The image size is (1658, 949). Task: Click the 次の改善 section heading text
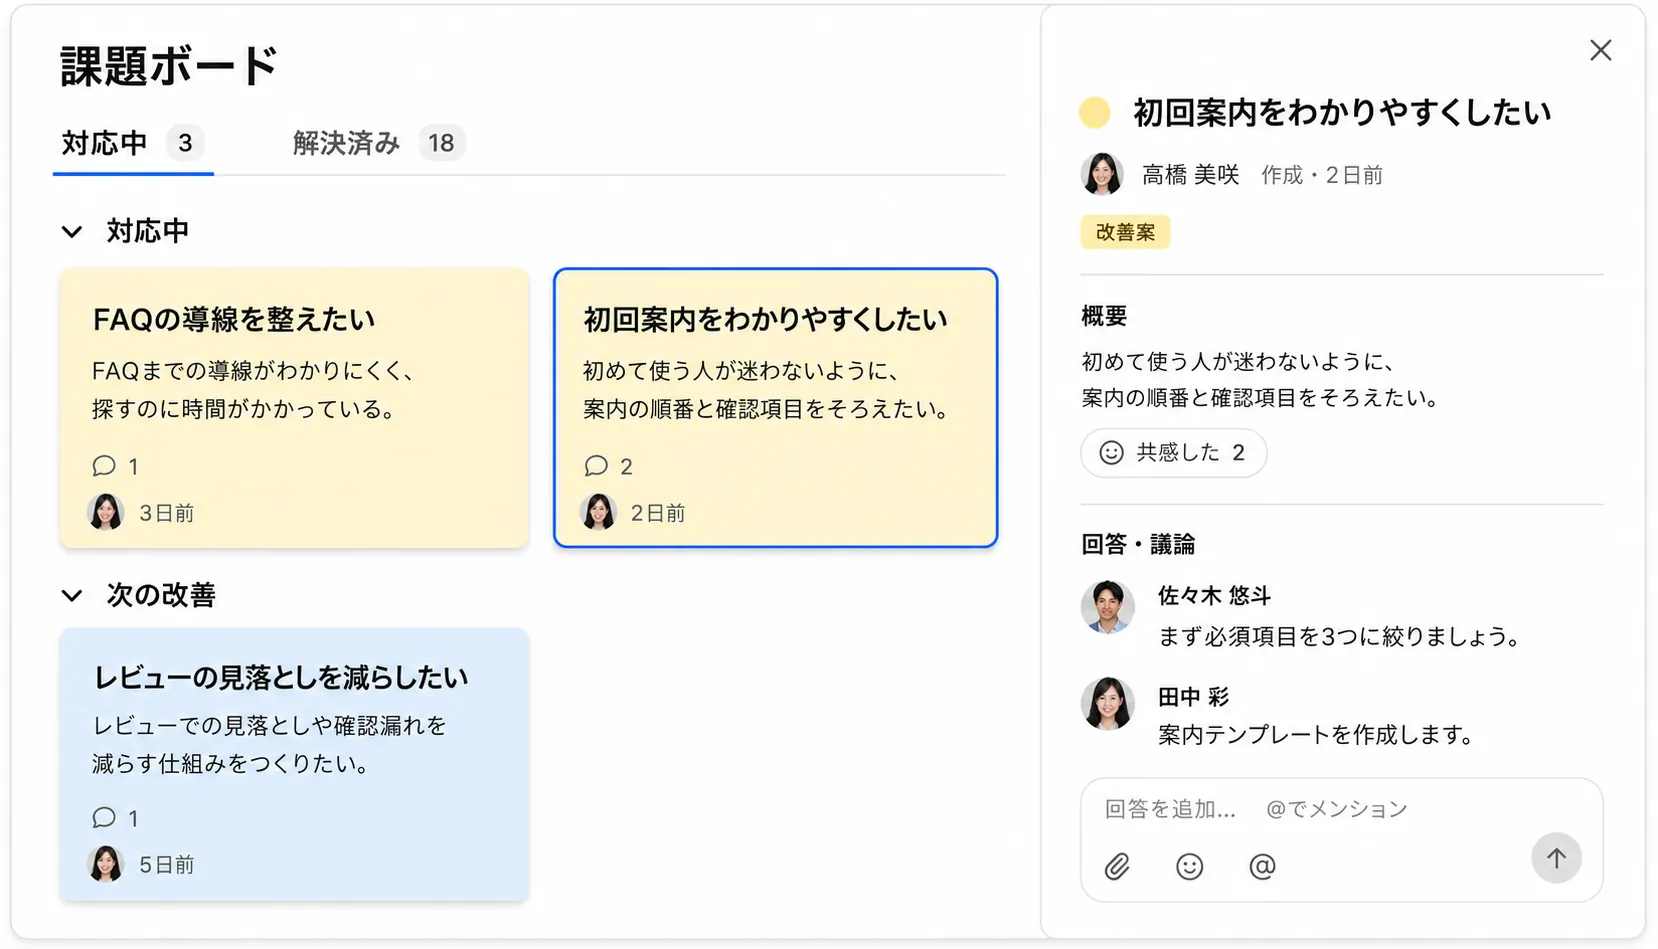coord(161,596)
